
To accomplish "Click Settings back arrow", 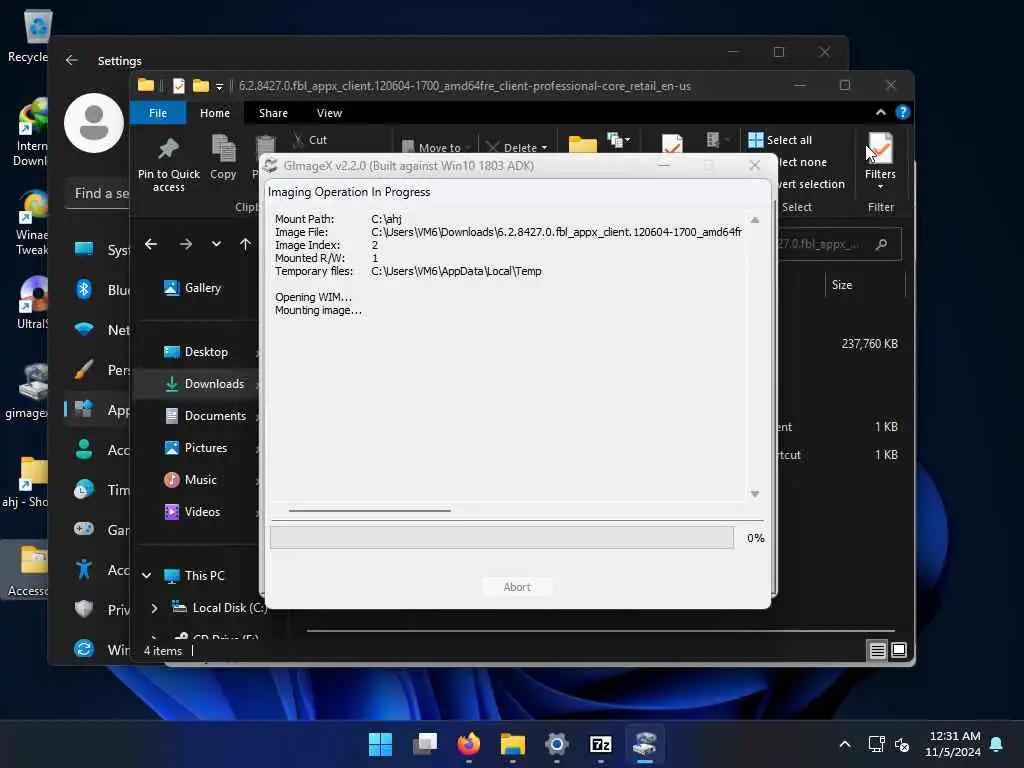I will [x=72, y=60].
